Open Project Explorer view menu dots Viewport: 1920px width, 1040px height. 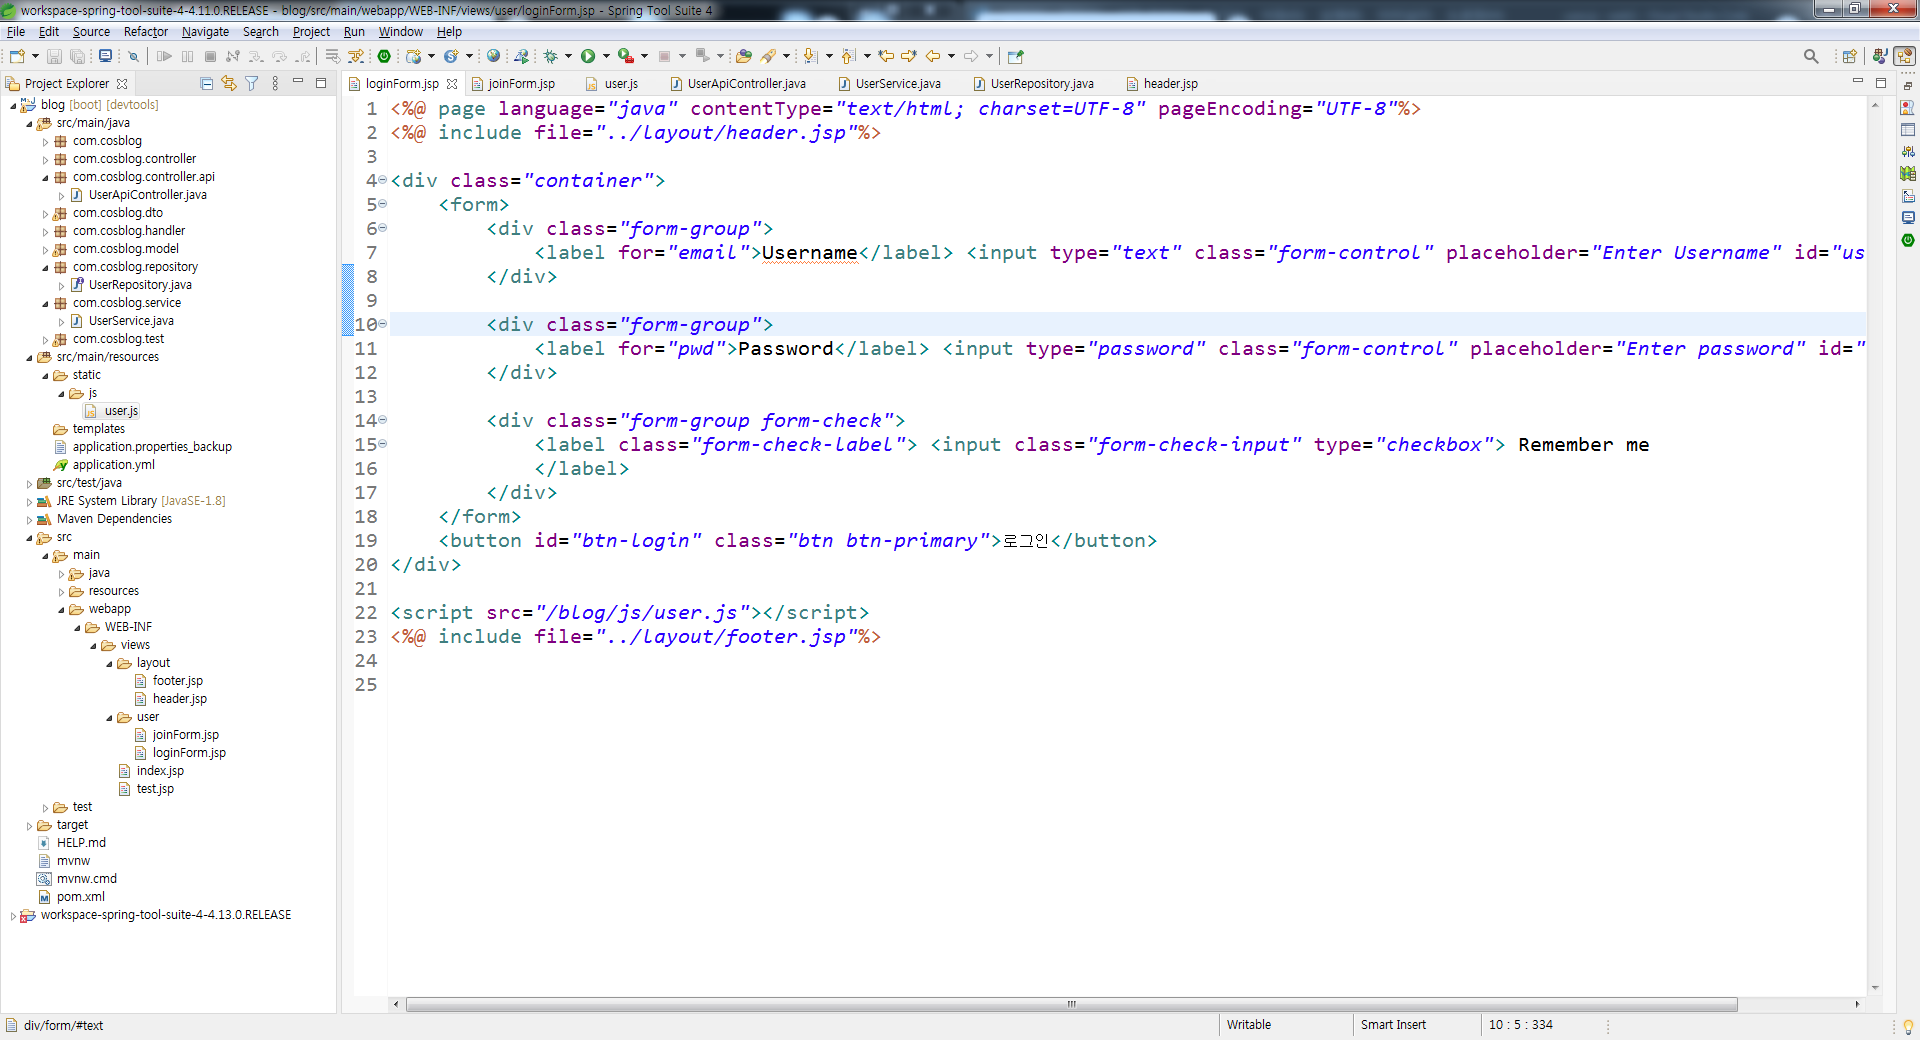275,83
